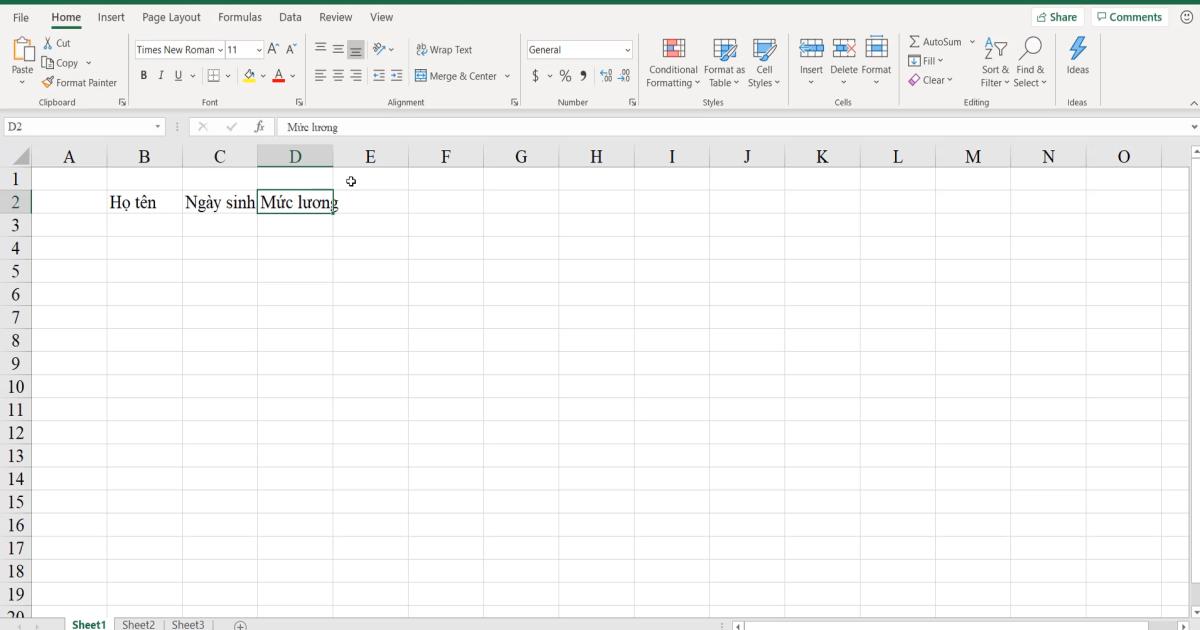Screen dimensions: 1200x630
Task: Click the Increase Font Size icon
Action: click(x=271, y=48)
